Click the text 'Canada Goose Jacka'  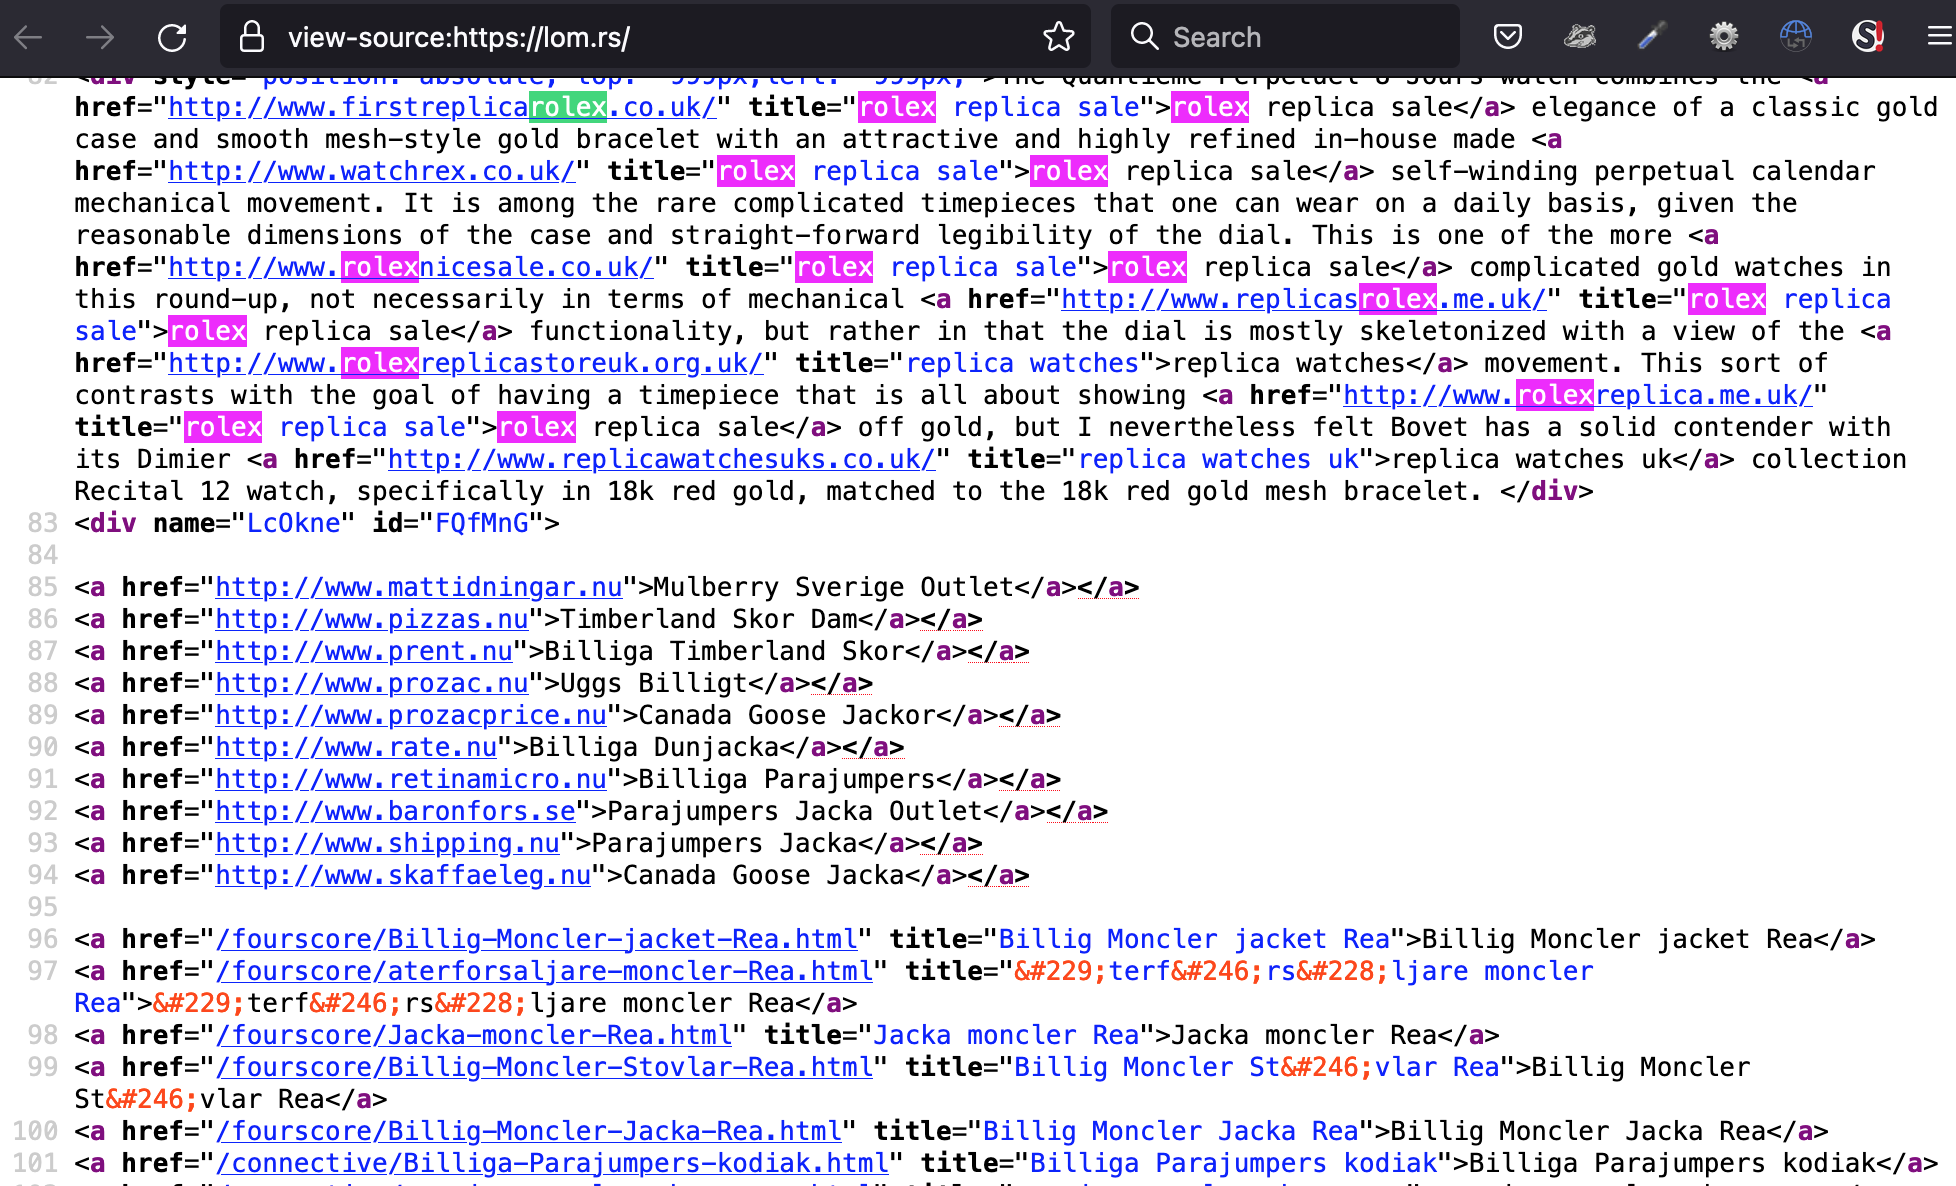pyautogui.click(x=764, y=875)
